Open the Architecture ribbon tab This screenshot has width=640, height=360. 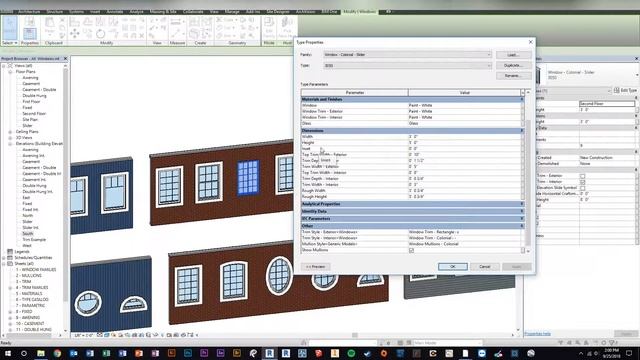29,11
